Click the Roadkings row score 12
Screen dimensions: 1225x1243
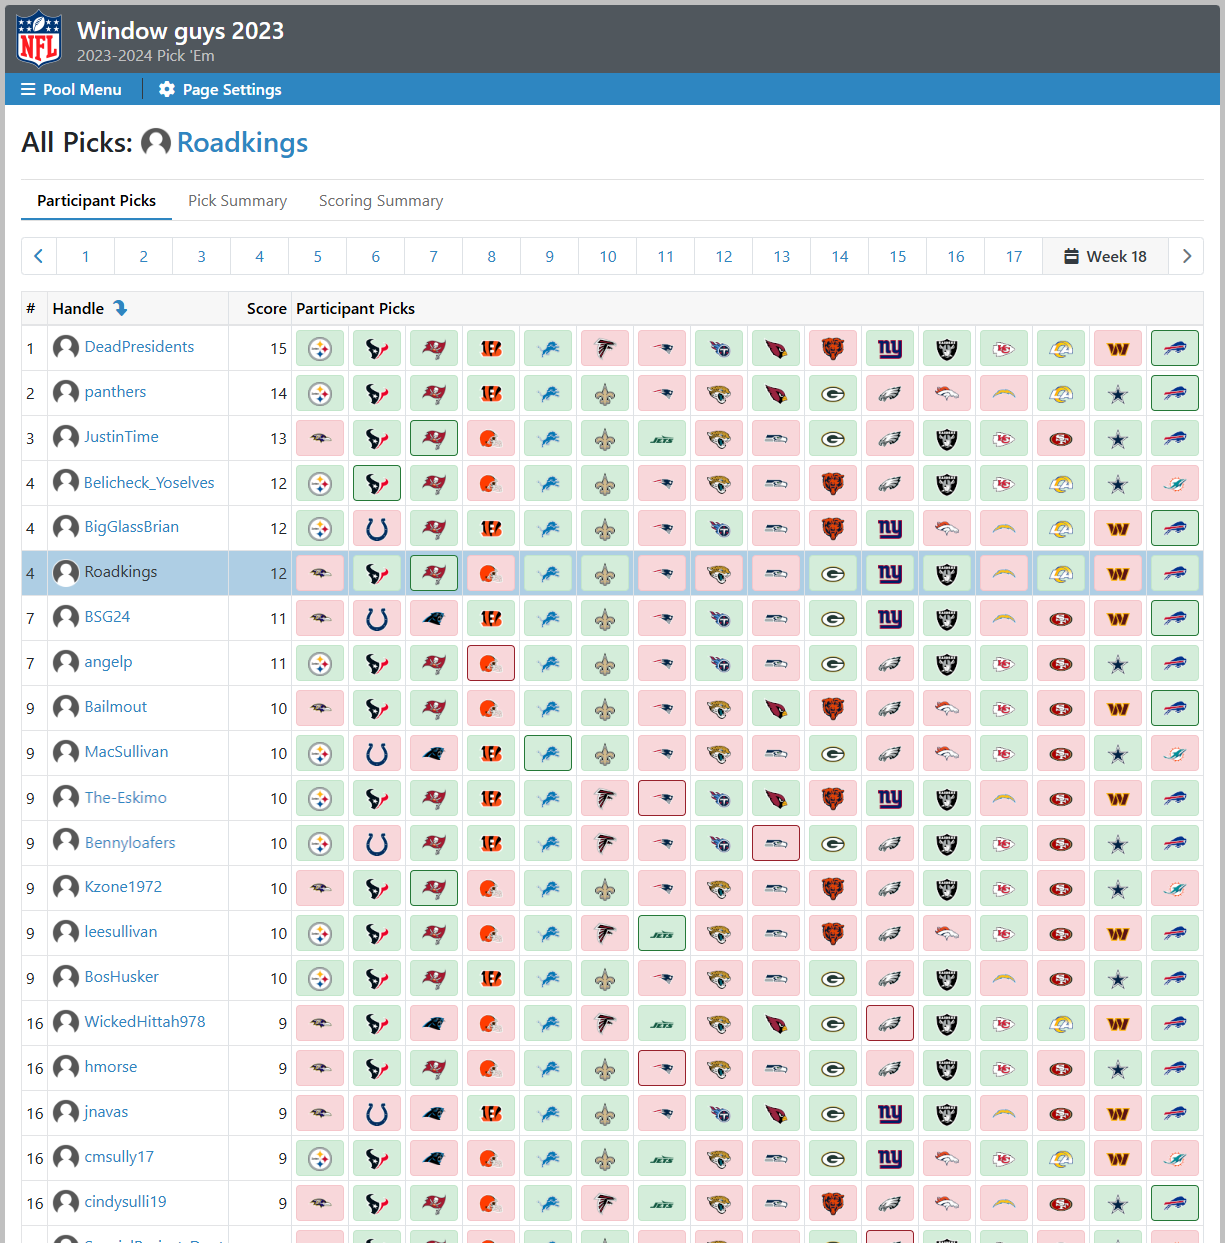click(x=278, y=573)
